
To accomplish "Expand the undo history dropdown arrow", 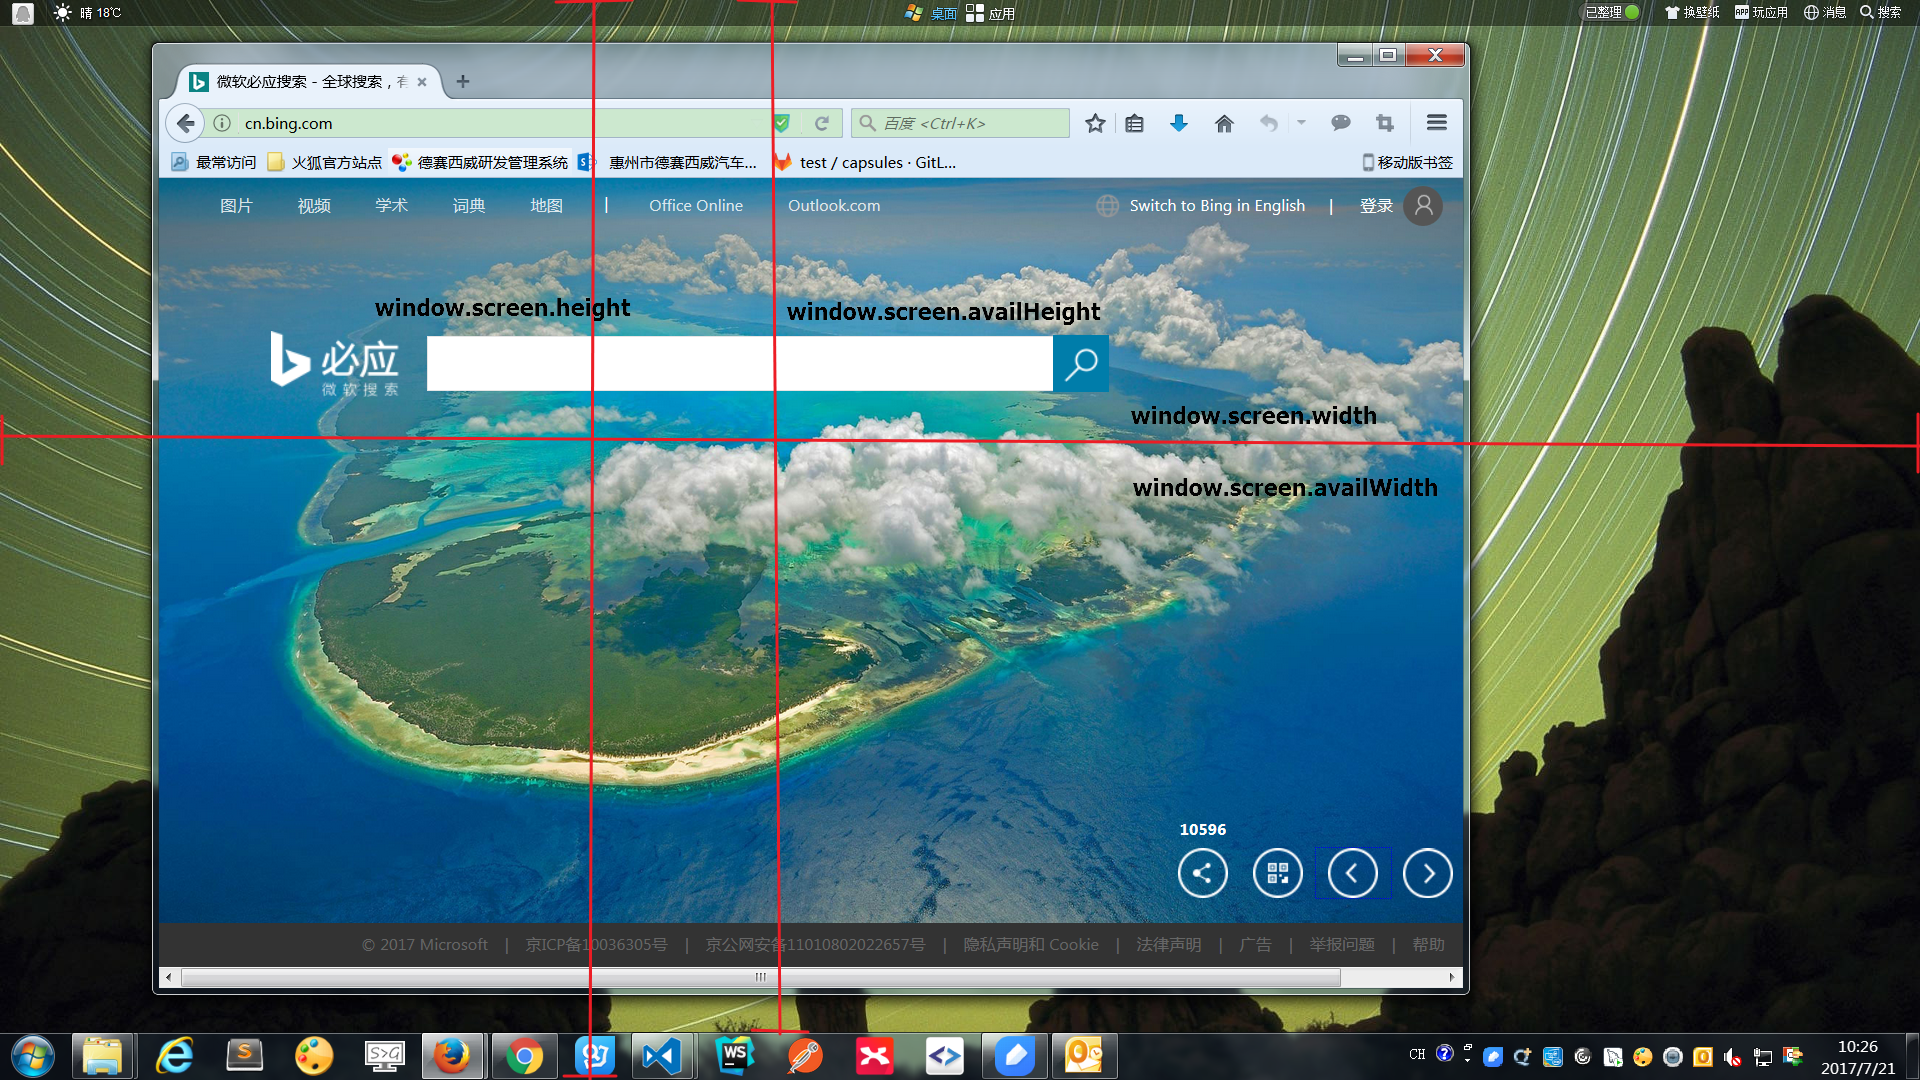I will [1301, 123].
